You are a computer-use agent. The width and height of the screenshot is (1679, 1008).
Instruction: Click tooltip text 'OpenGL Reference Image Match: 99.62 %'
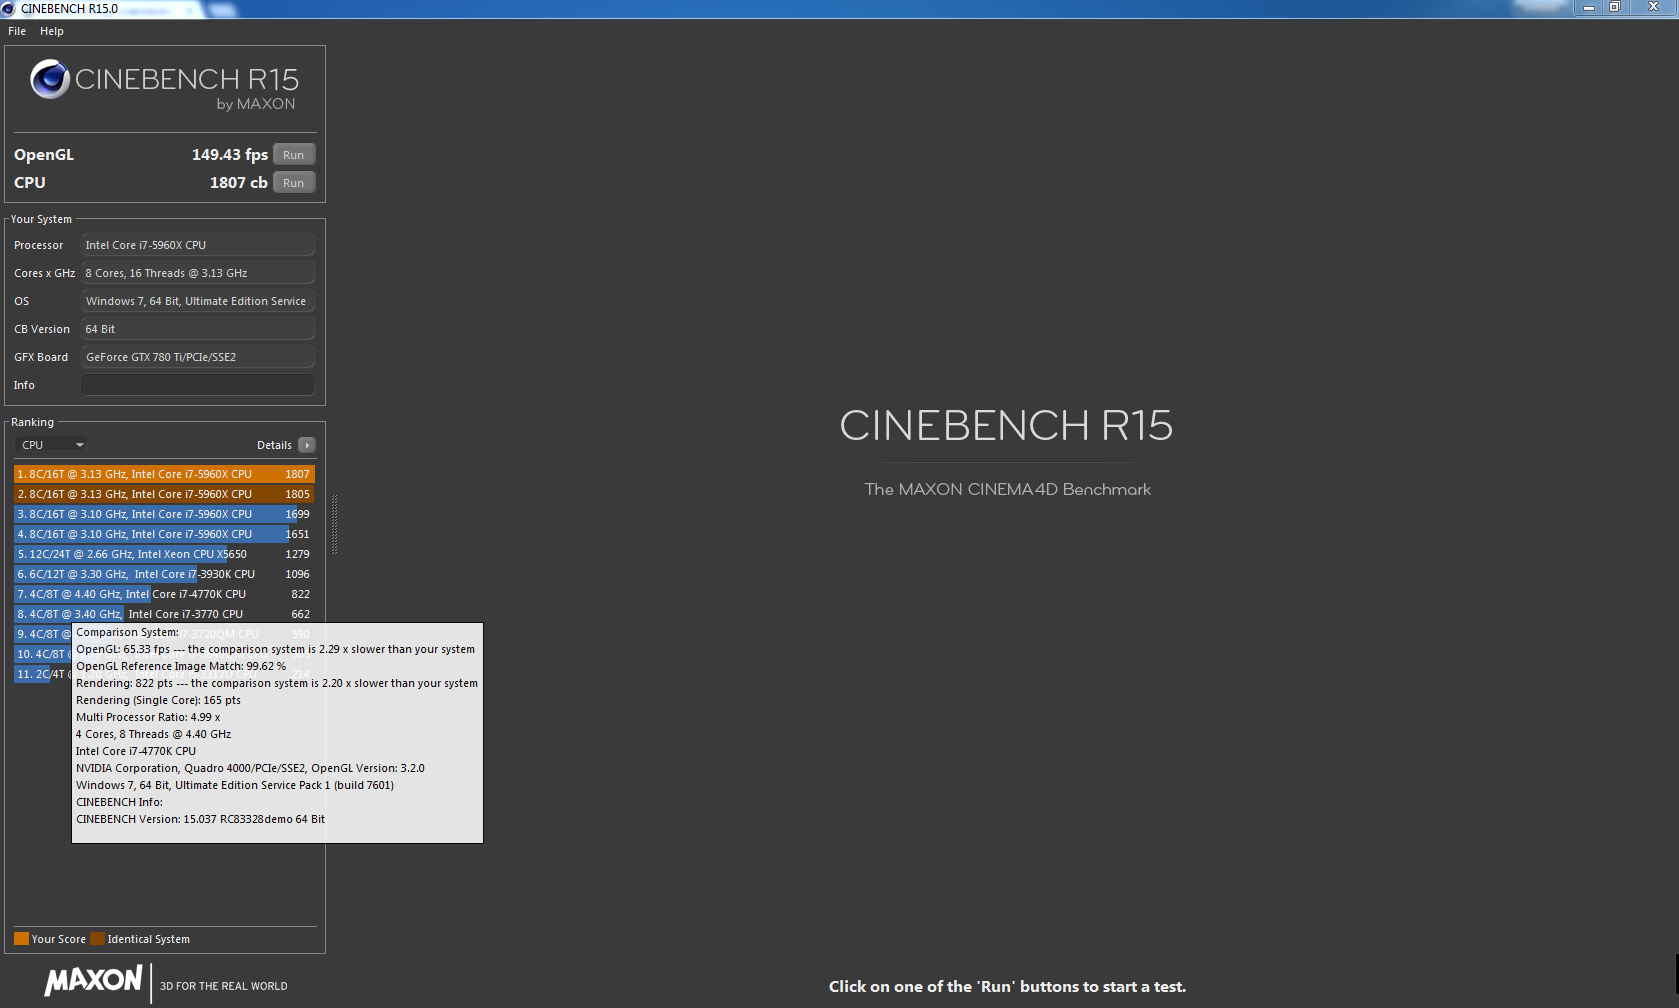[x=181, y=666]
